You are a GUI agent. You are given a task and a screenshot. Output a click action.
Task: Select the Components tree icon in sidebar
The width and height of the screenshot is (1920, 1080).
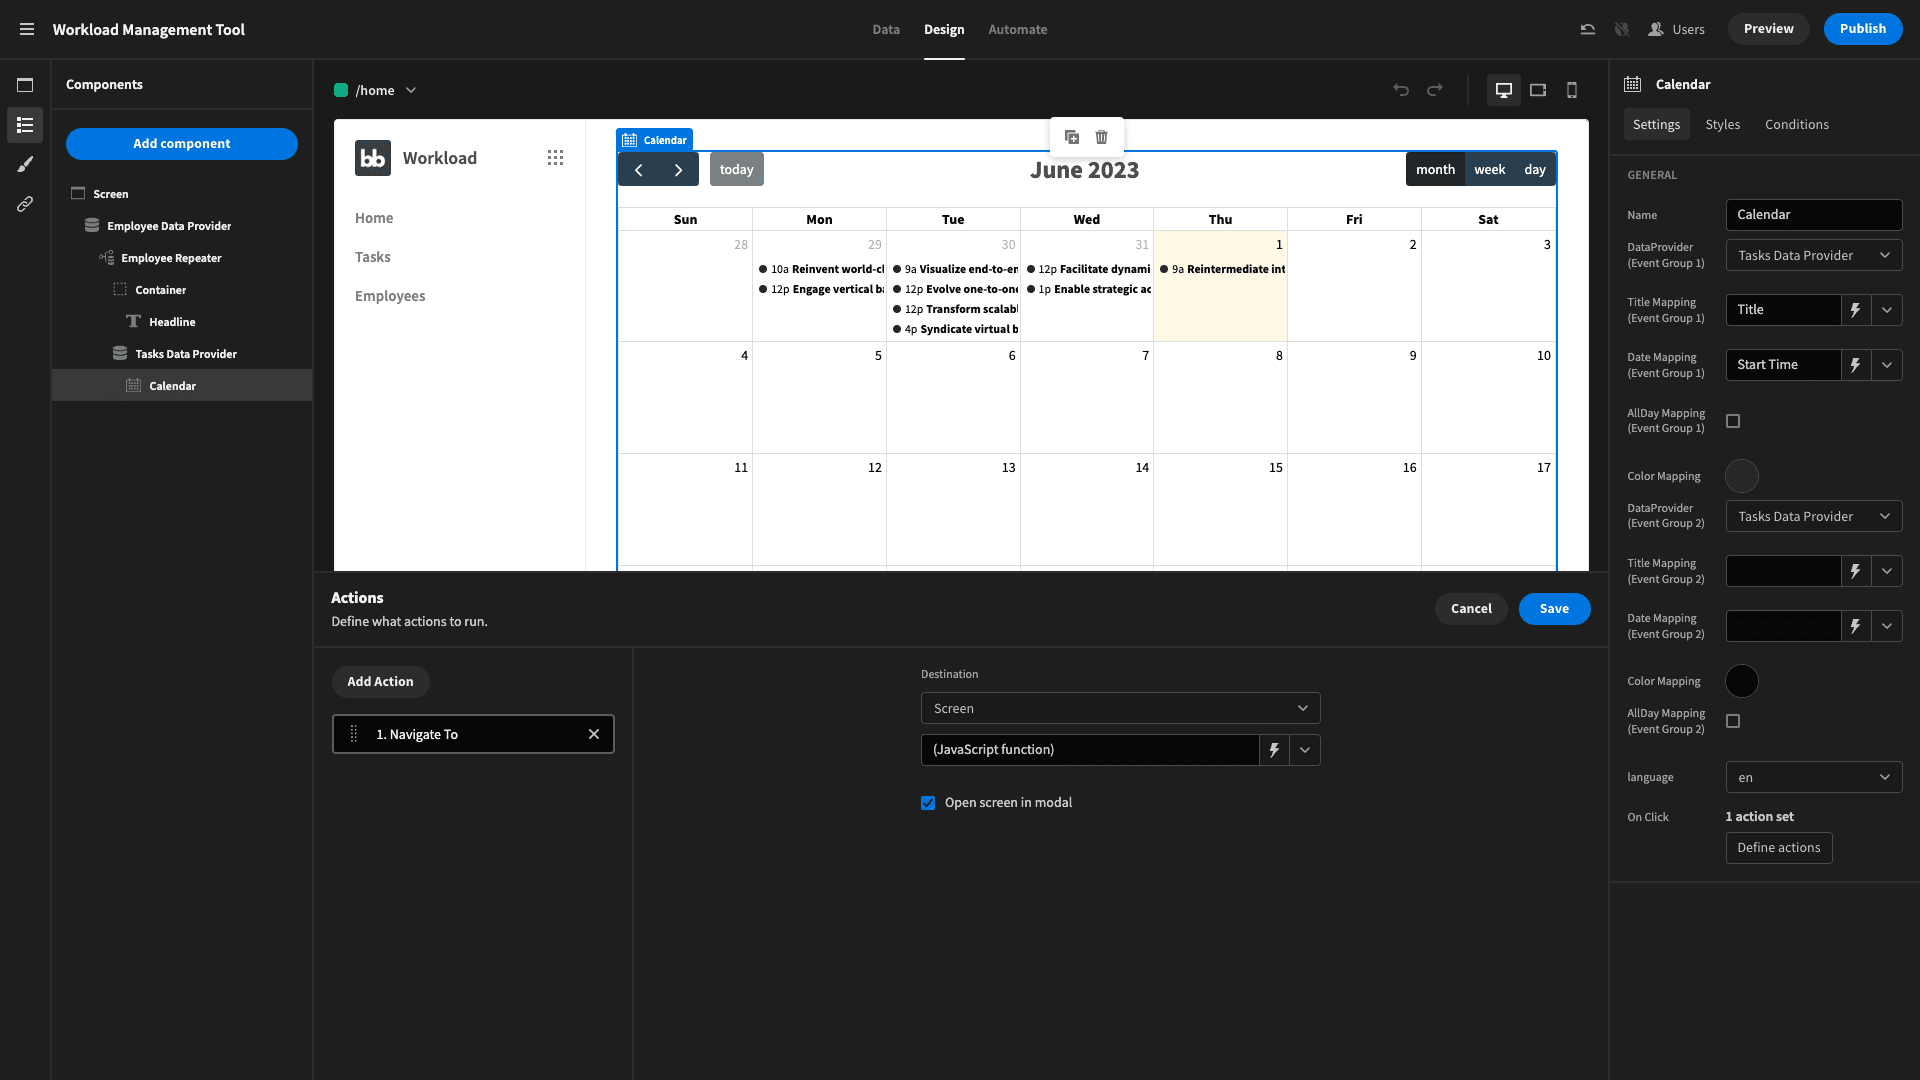(x=25, y=125)
